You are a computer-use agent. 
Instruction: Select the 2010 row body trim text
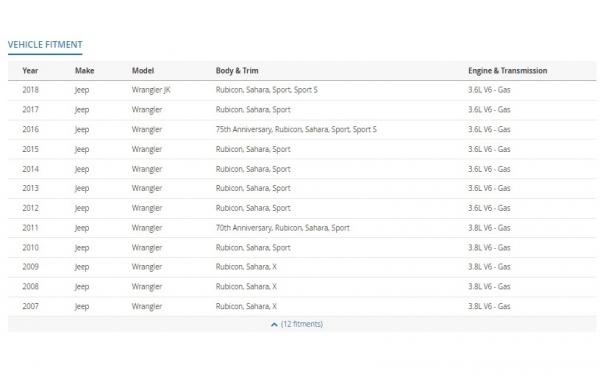(253, 248)
